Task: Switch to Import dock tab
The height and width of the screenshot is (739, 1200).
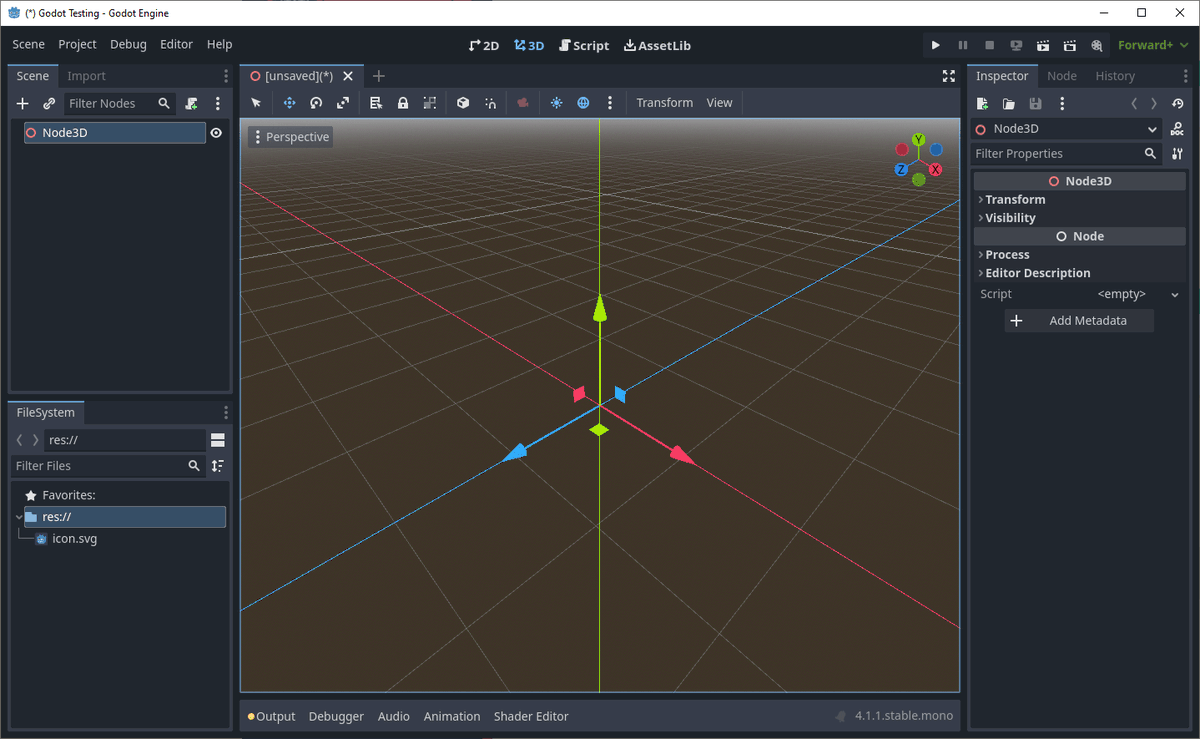Action: click(x=86, y=76)
